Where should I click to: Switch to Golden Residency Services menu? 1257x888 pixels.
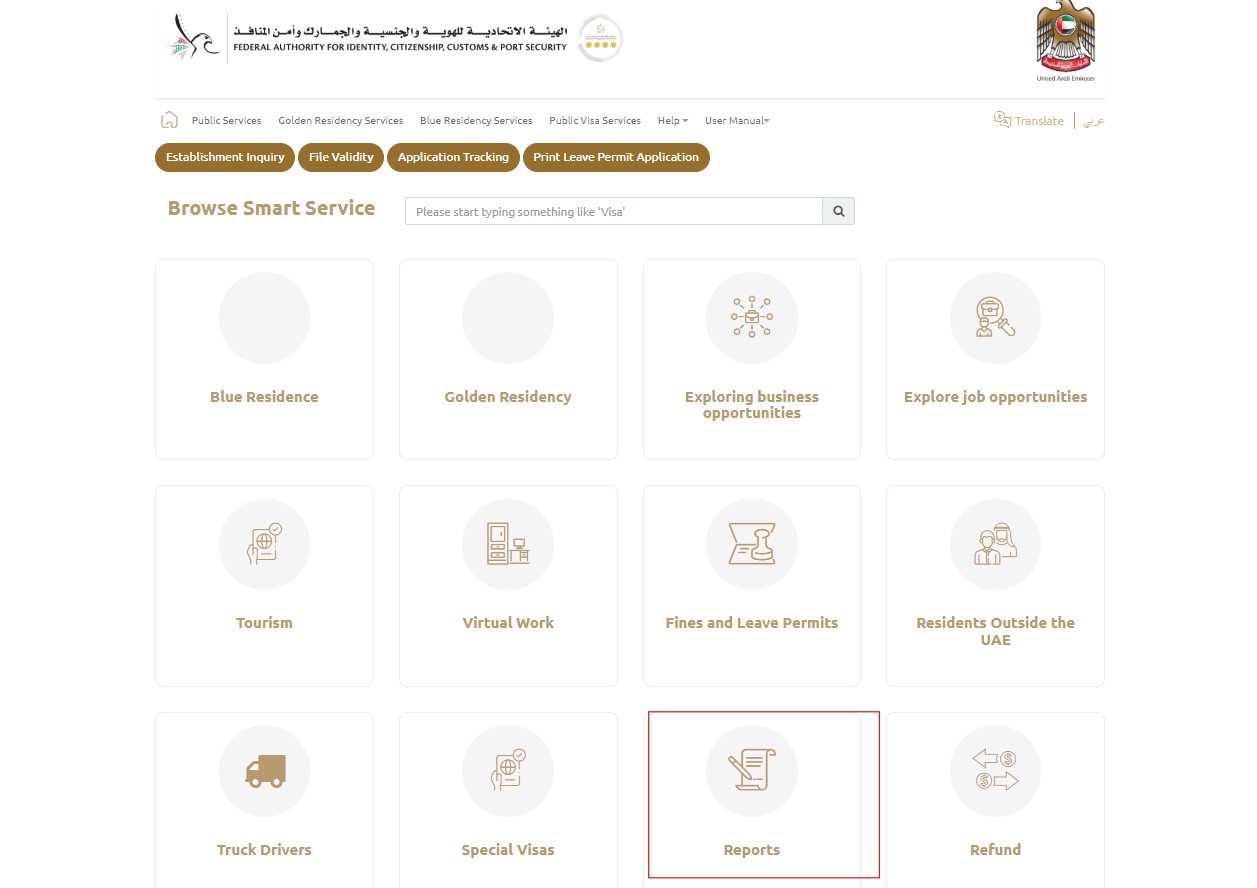pos(340,120)
